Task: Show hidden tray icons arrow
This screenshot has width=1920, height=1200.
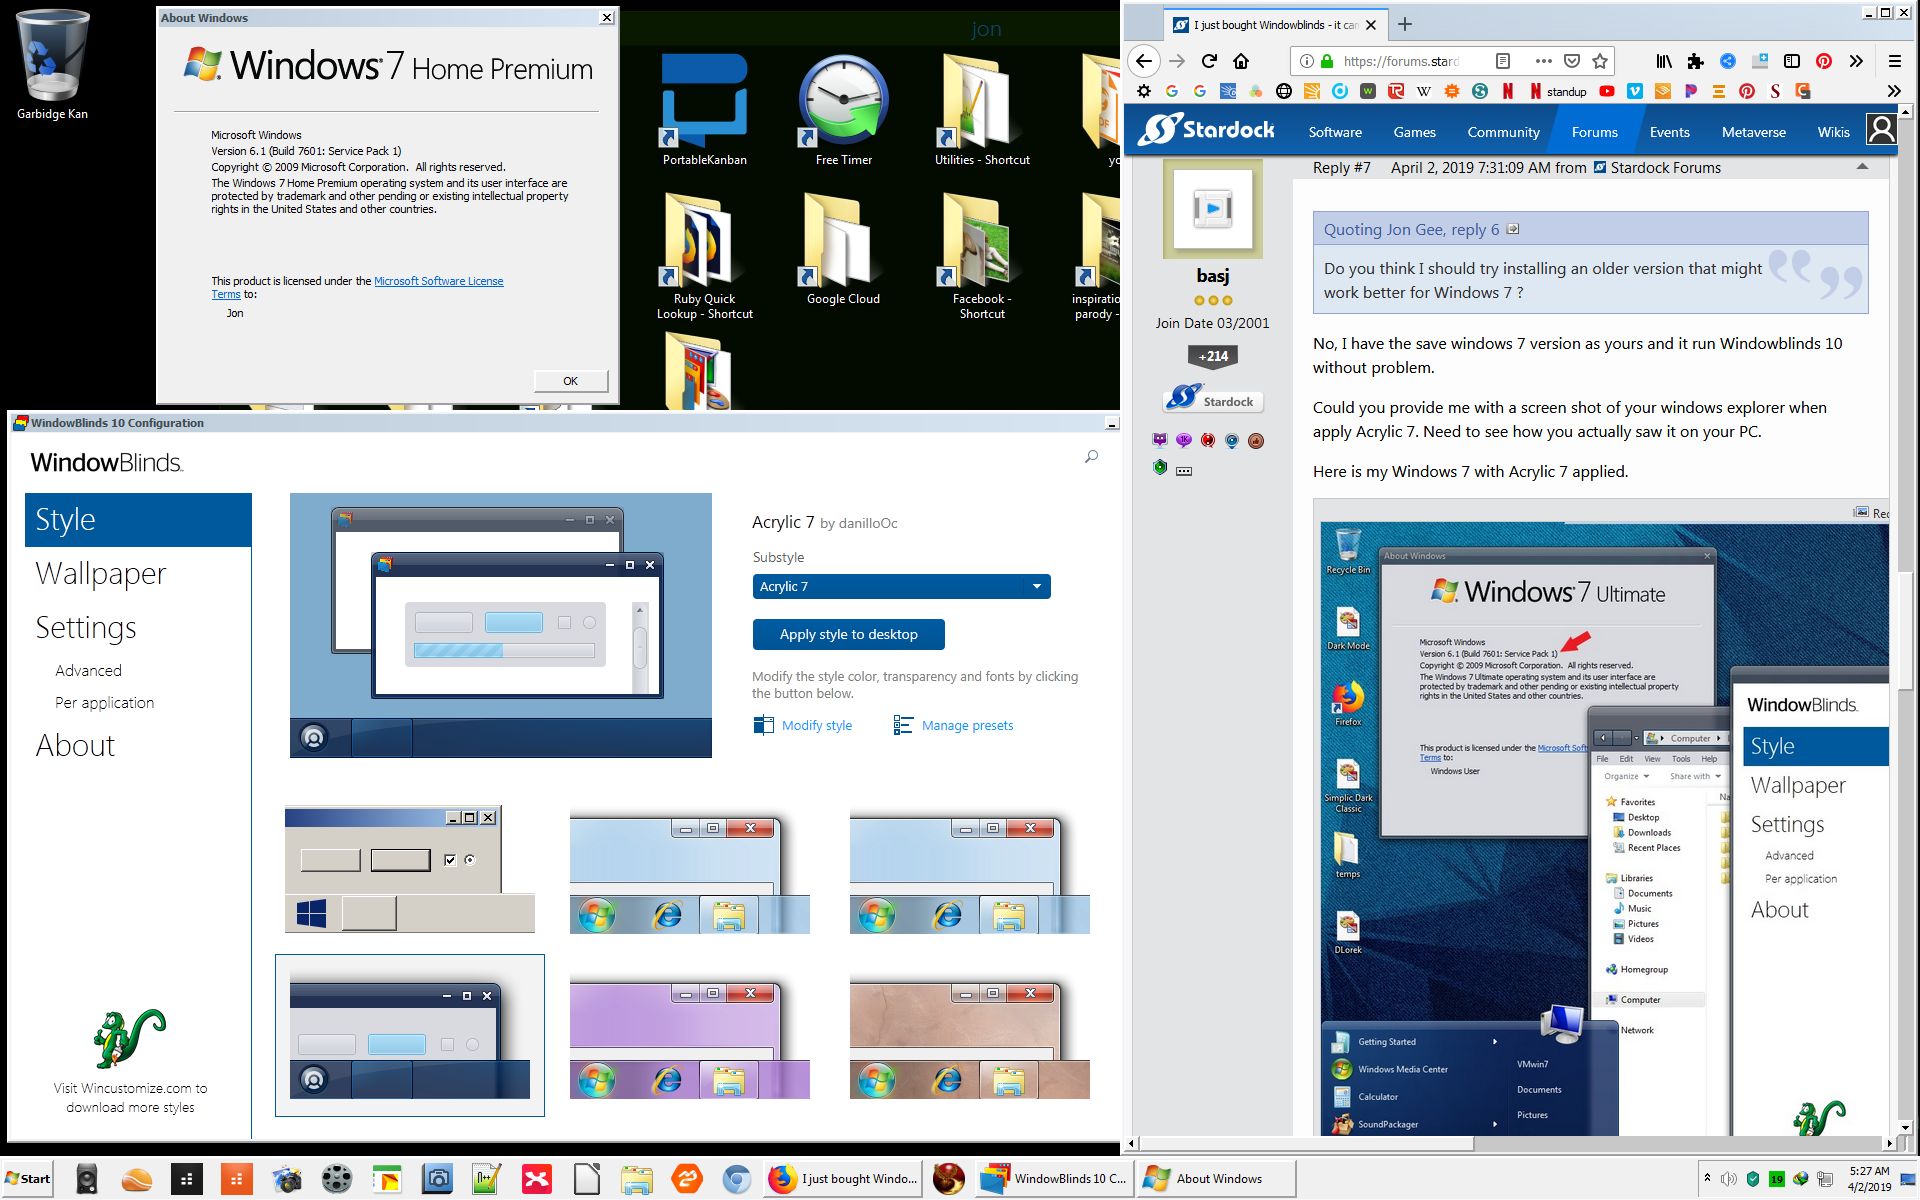Action: tap(1707, 1178)
